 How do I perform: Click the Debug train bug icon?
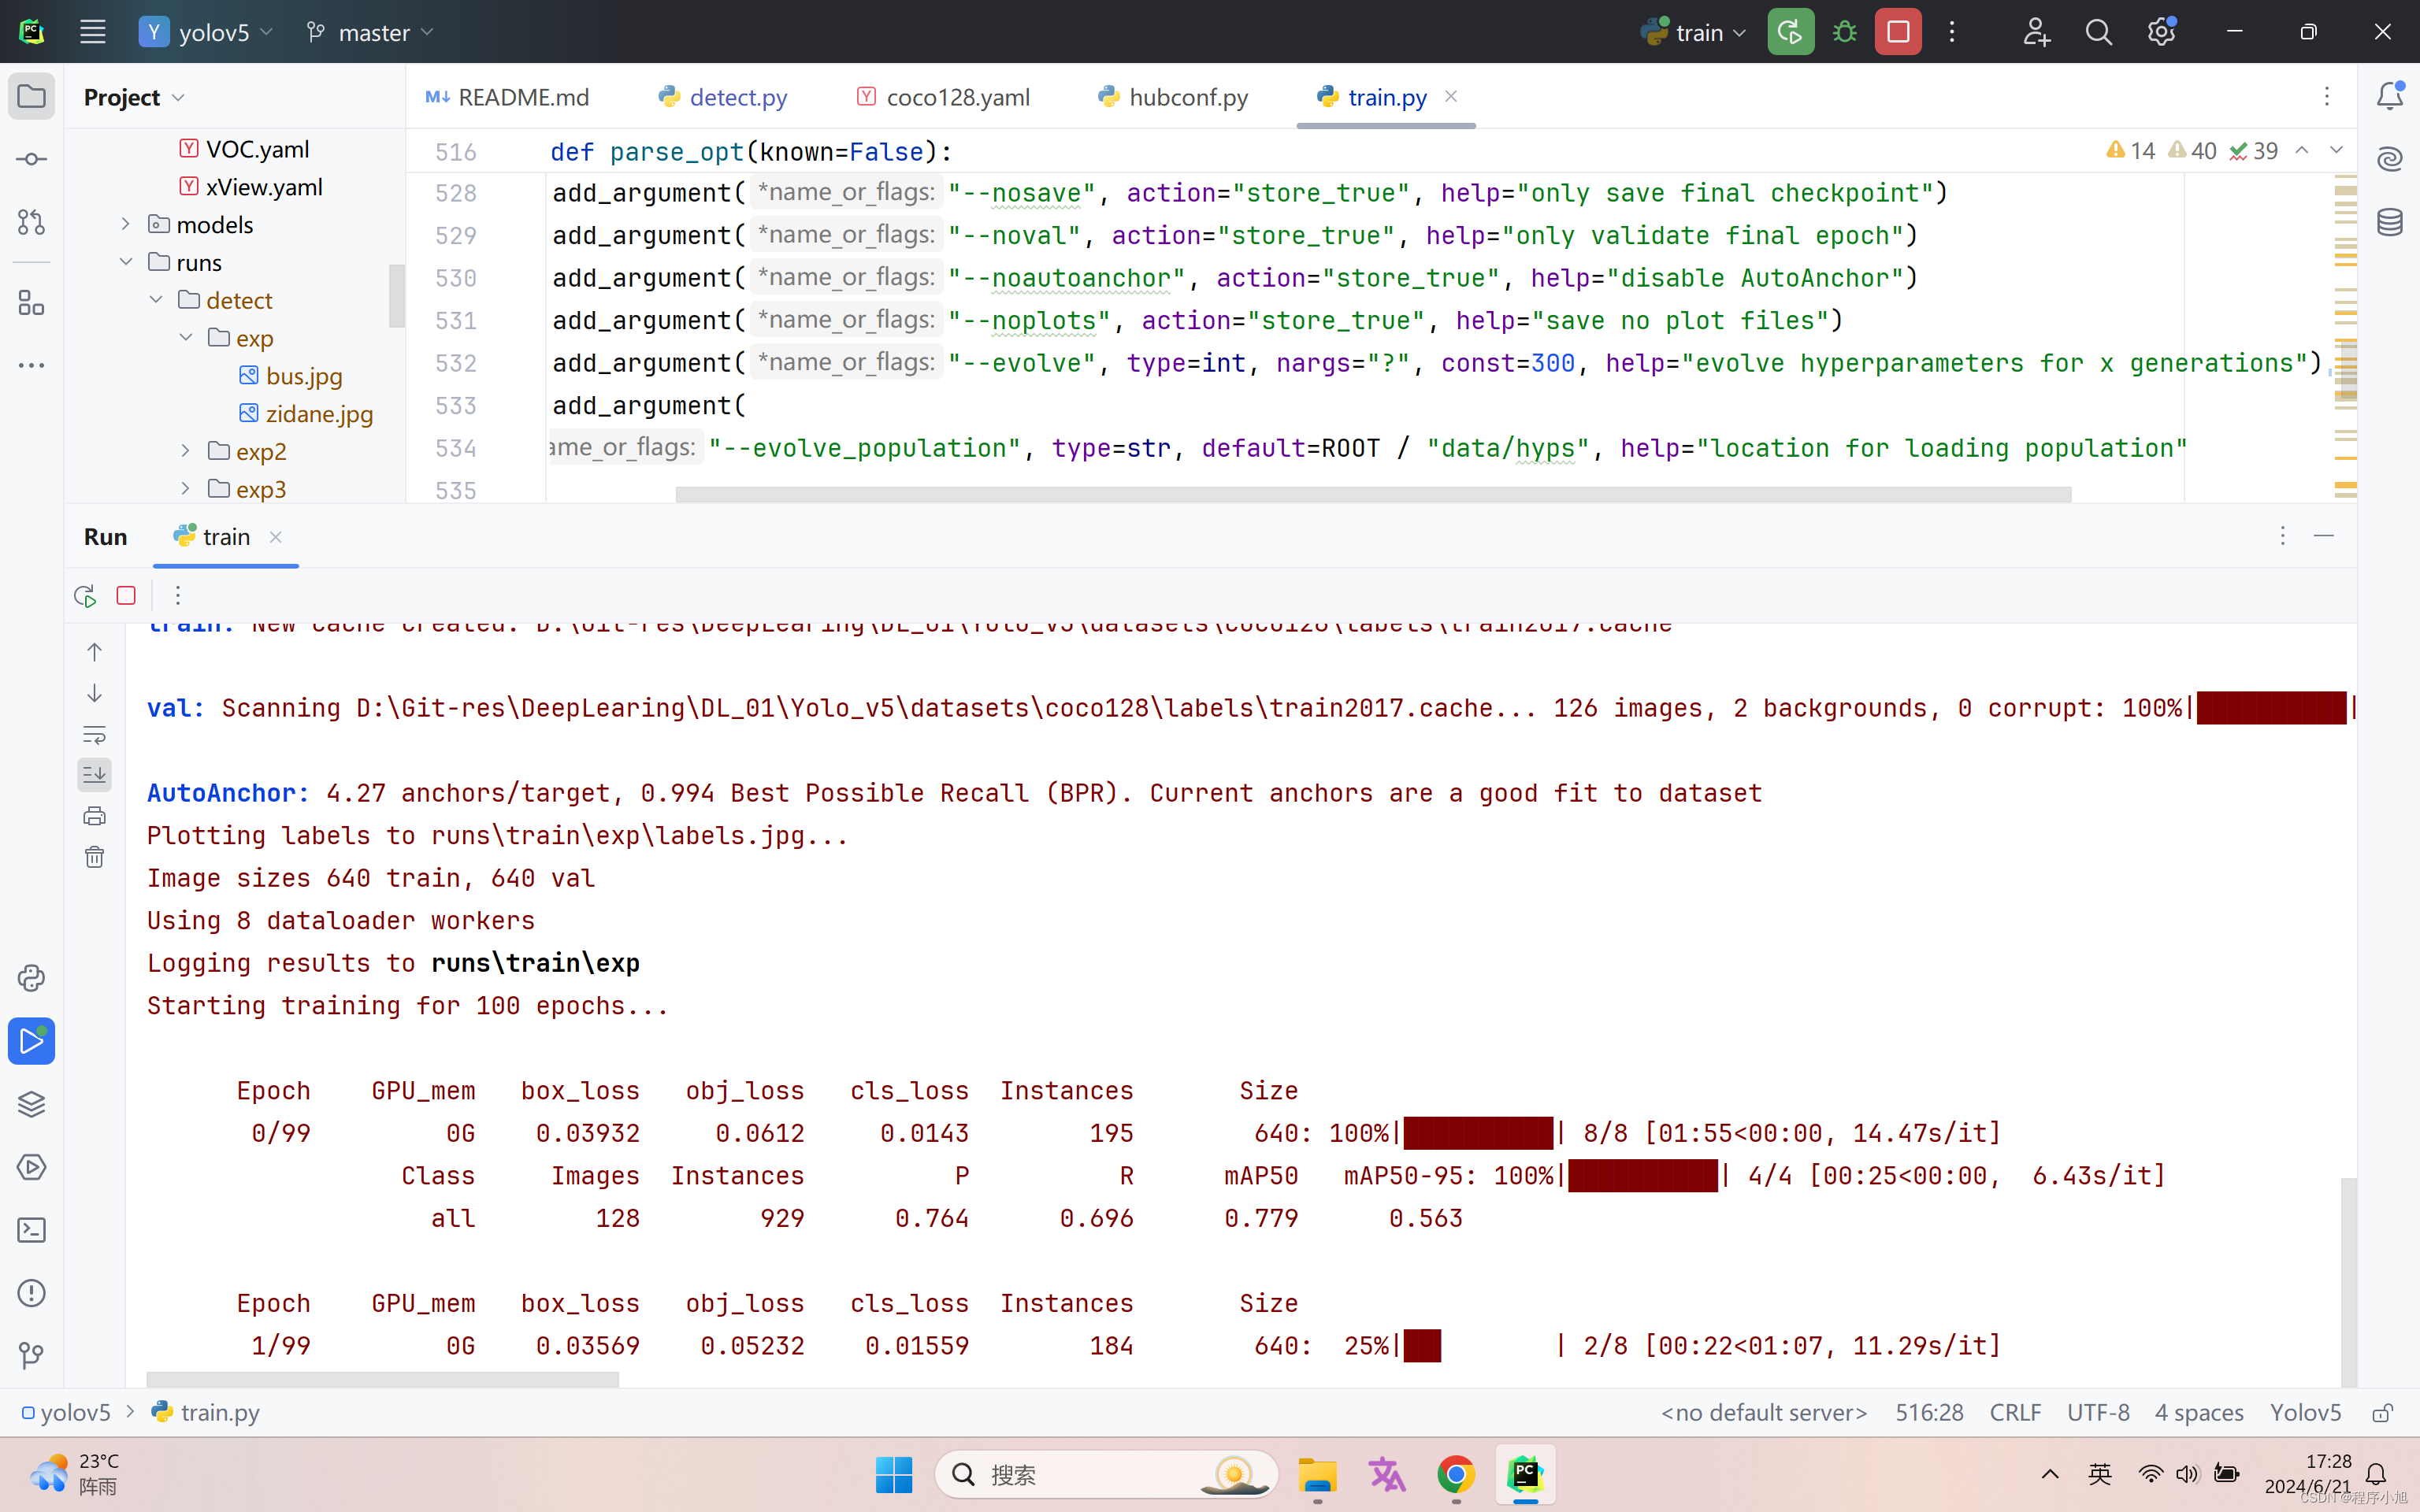(x=1844, y=32)
